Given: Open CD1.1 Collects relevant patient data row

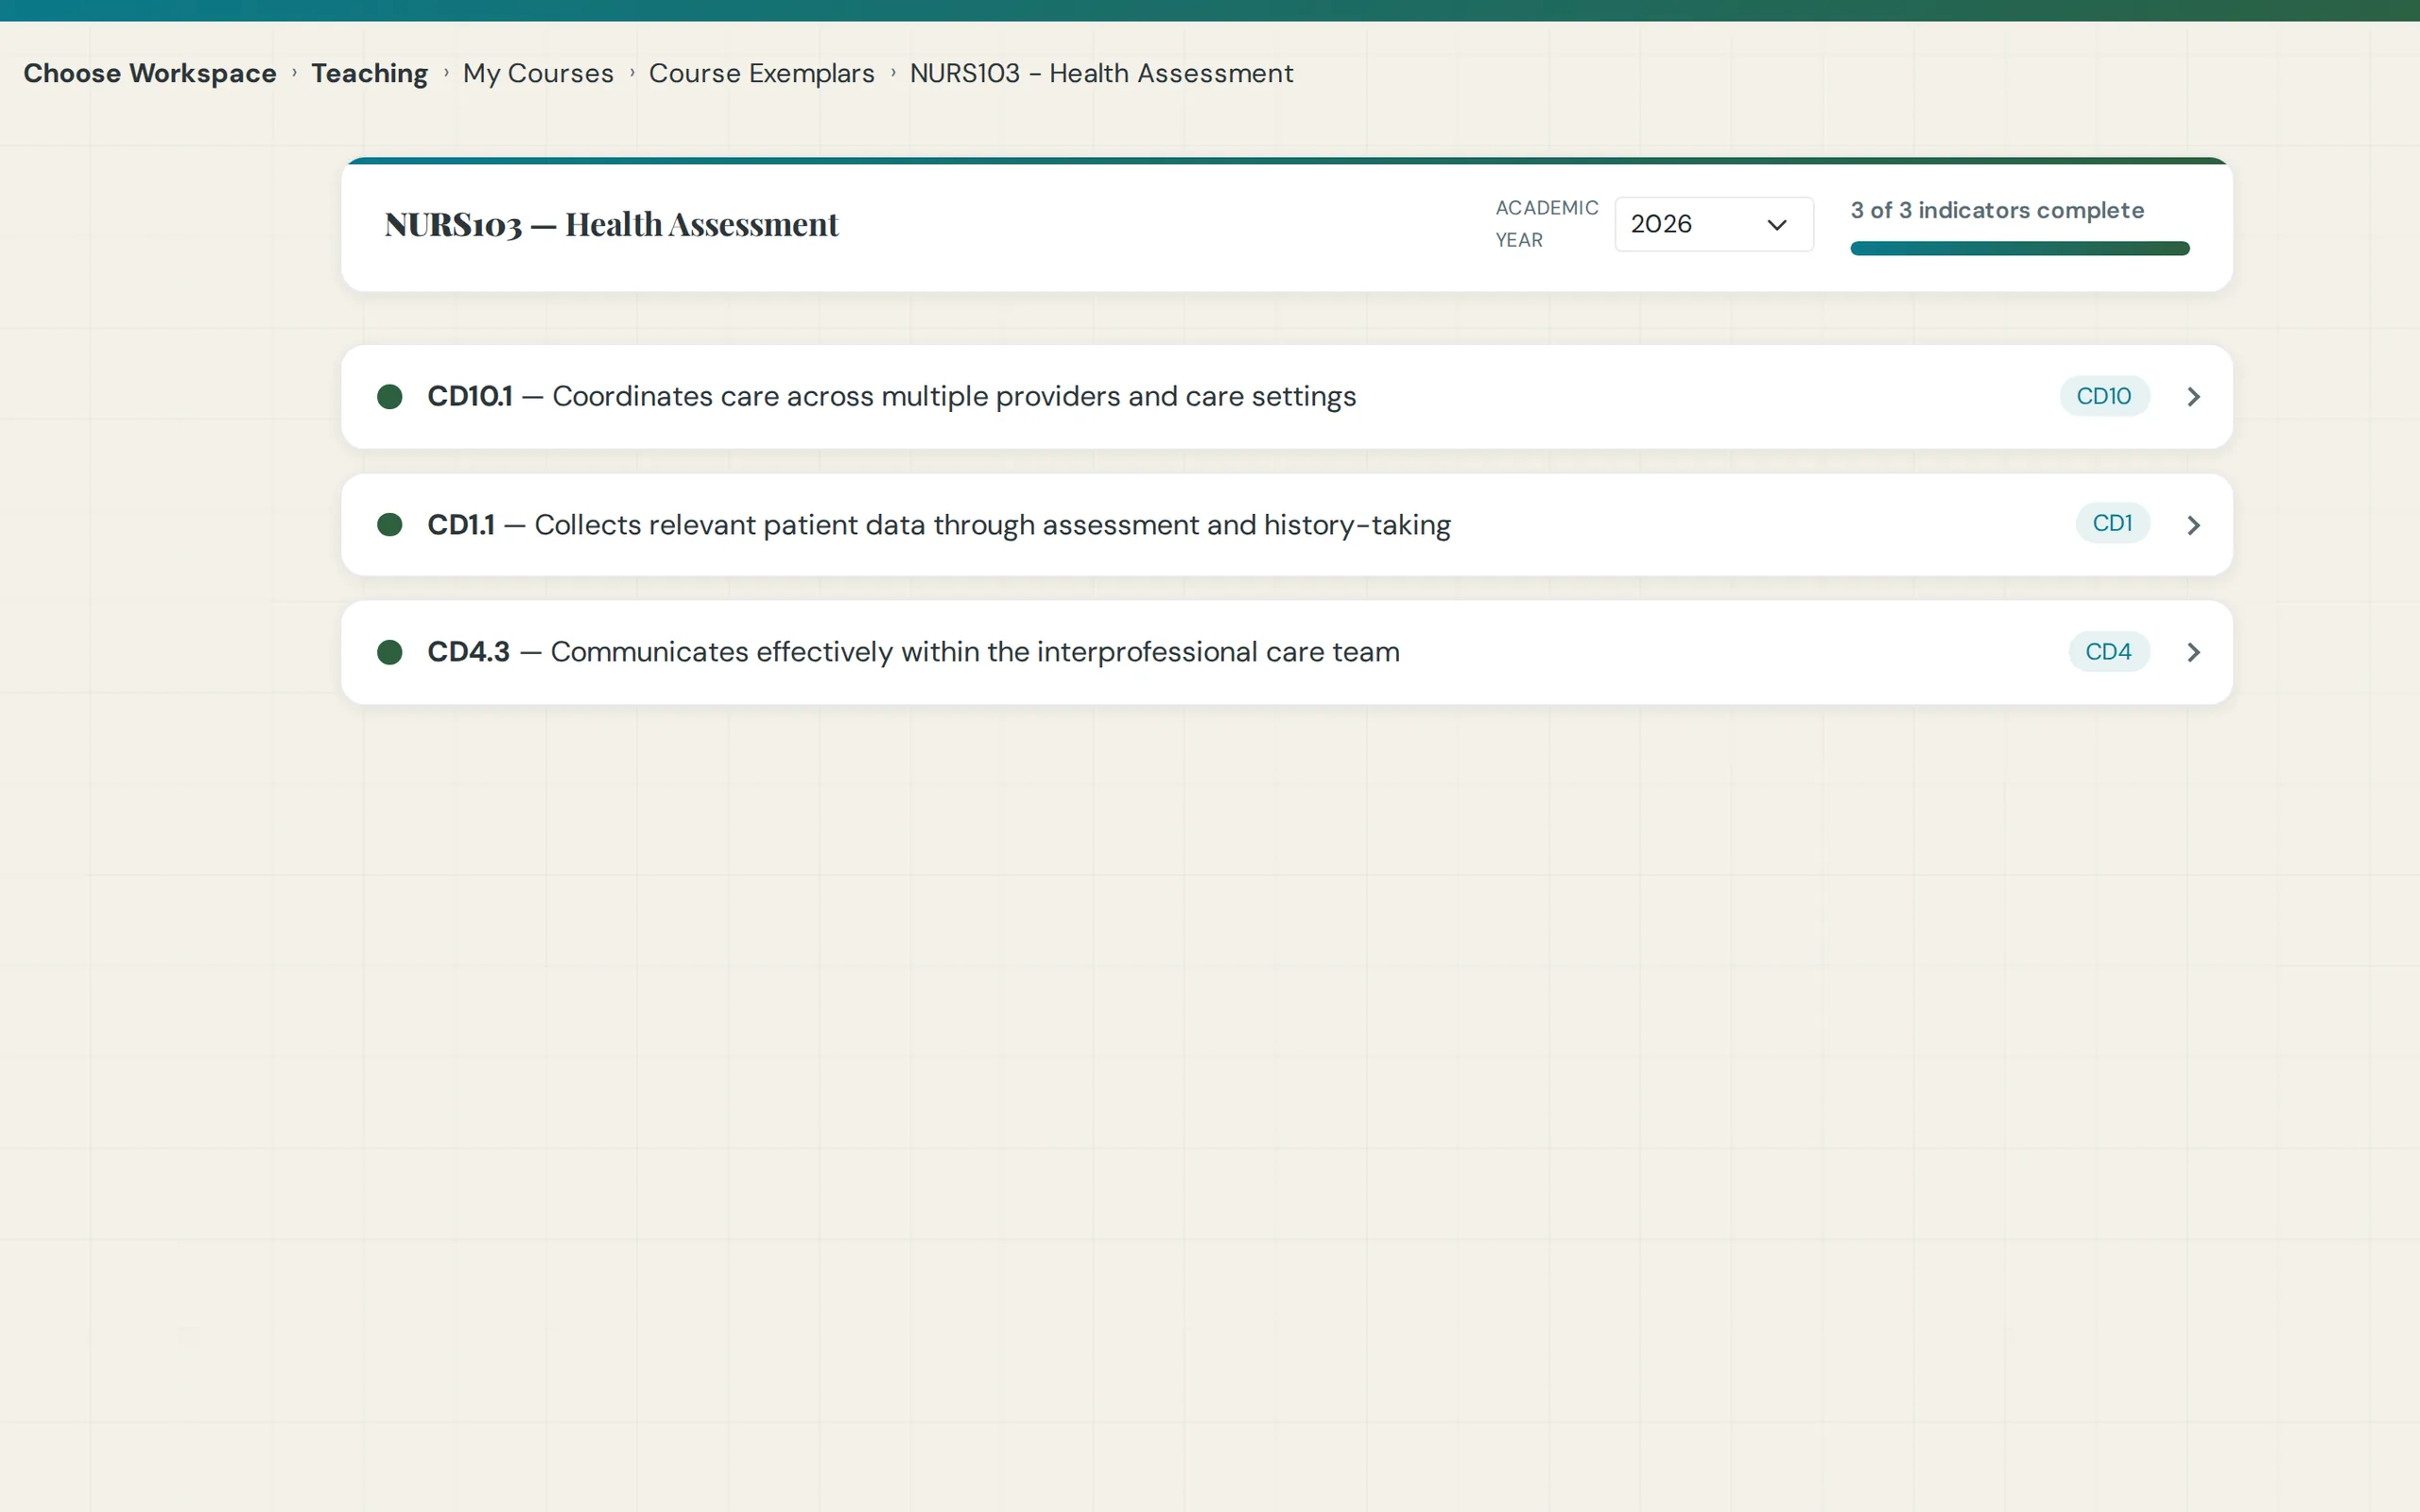Looking at the screenshot, I should click(x=1286, y=525).
